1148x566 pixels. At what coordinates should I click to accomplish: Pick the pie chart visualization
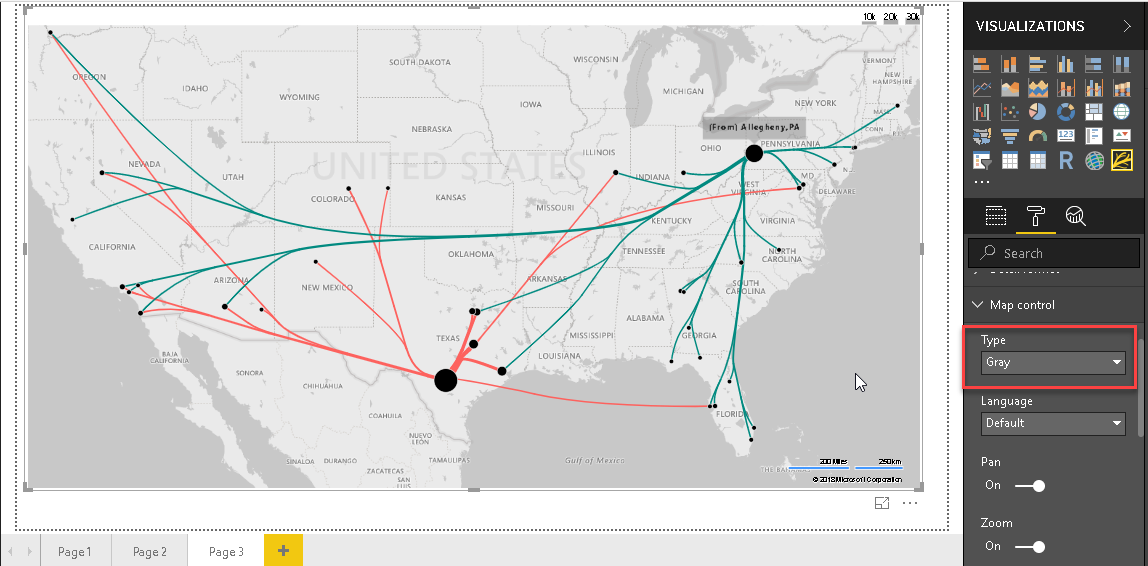(1038, 112)
